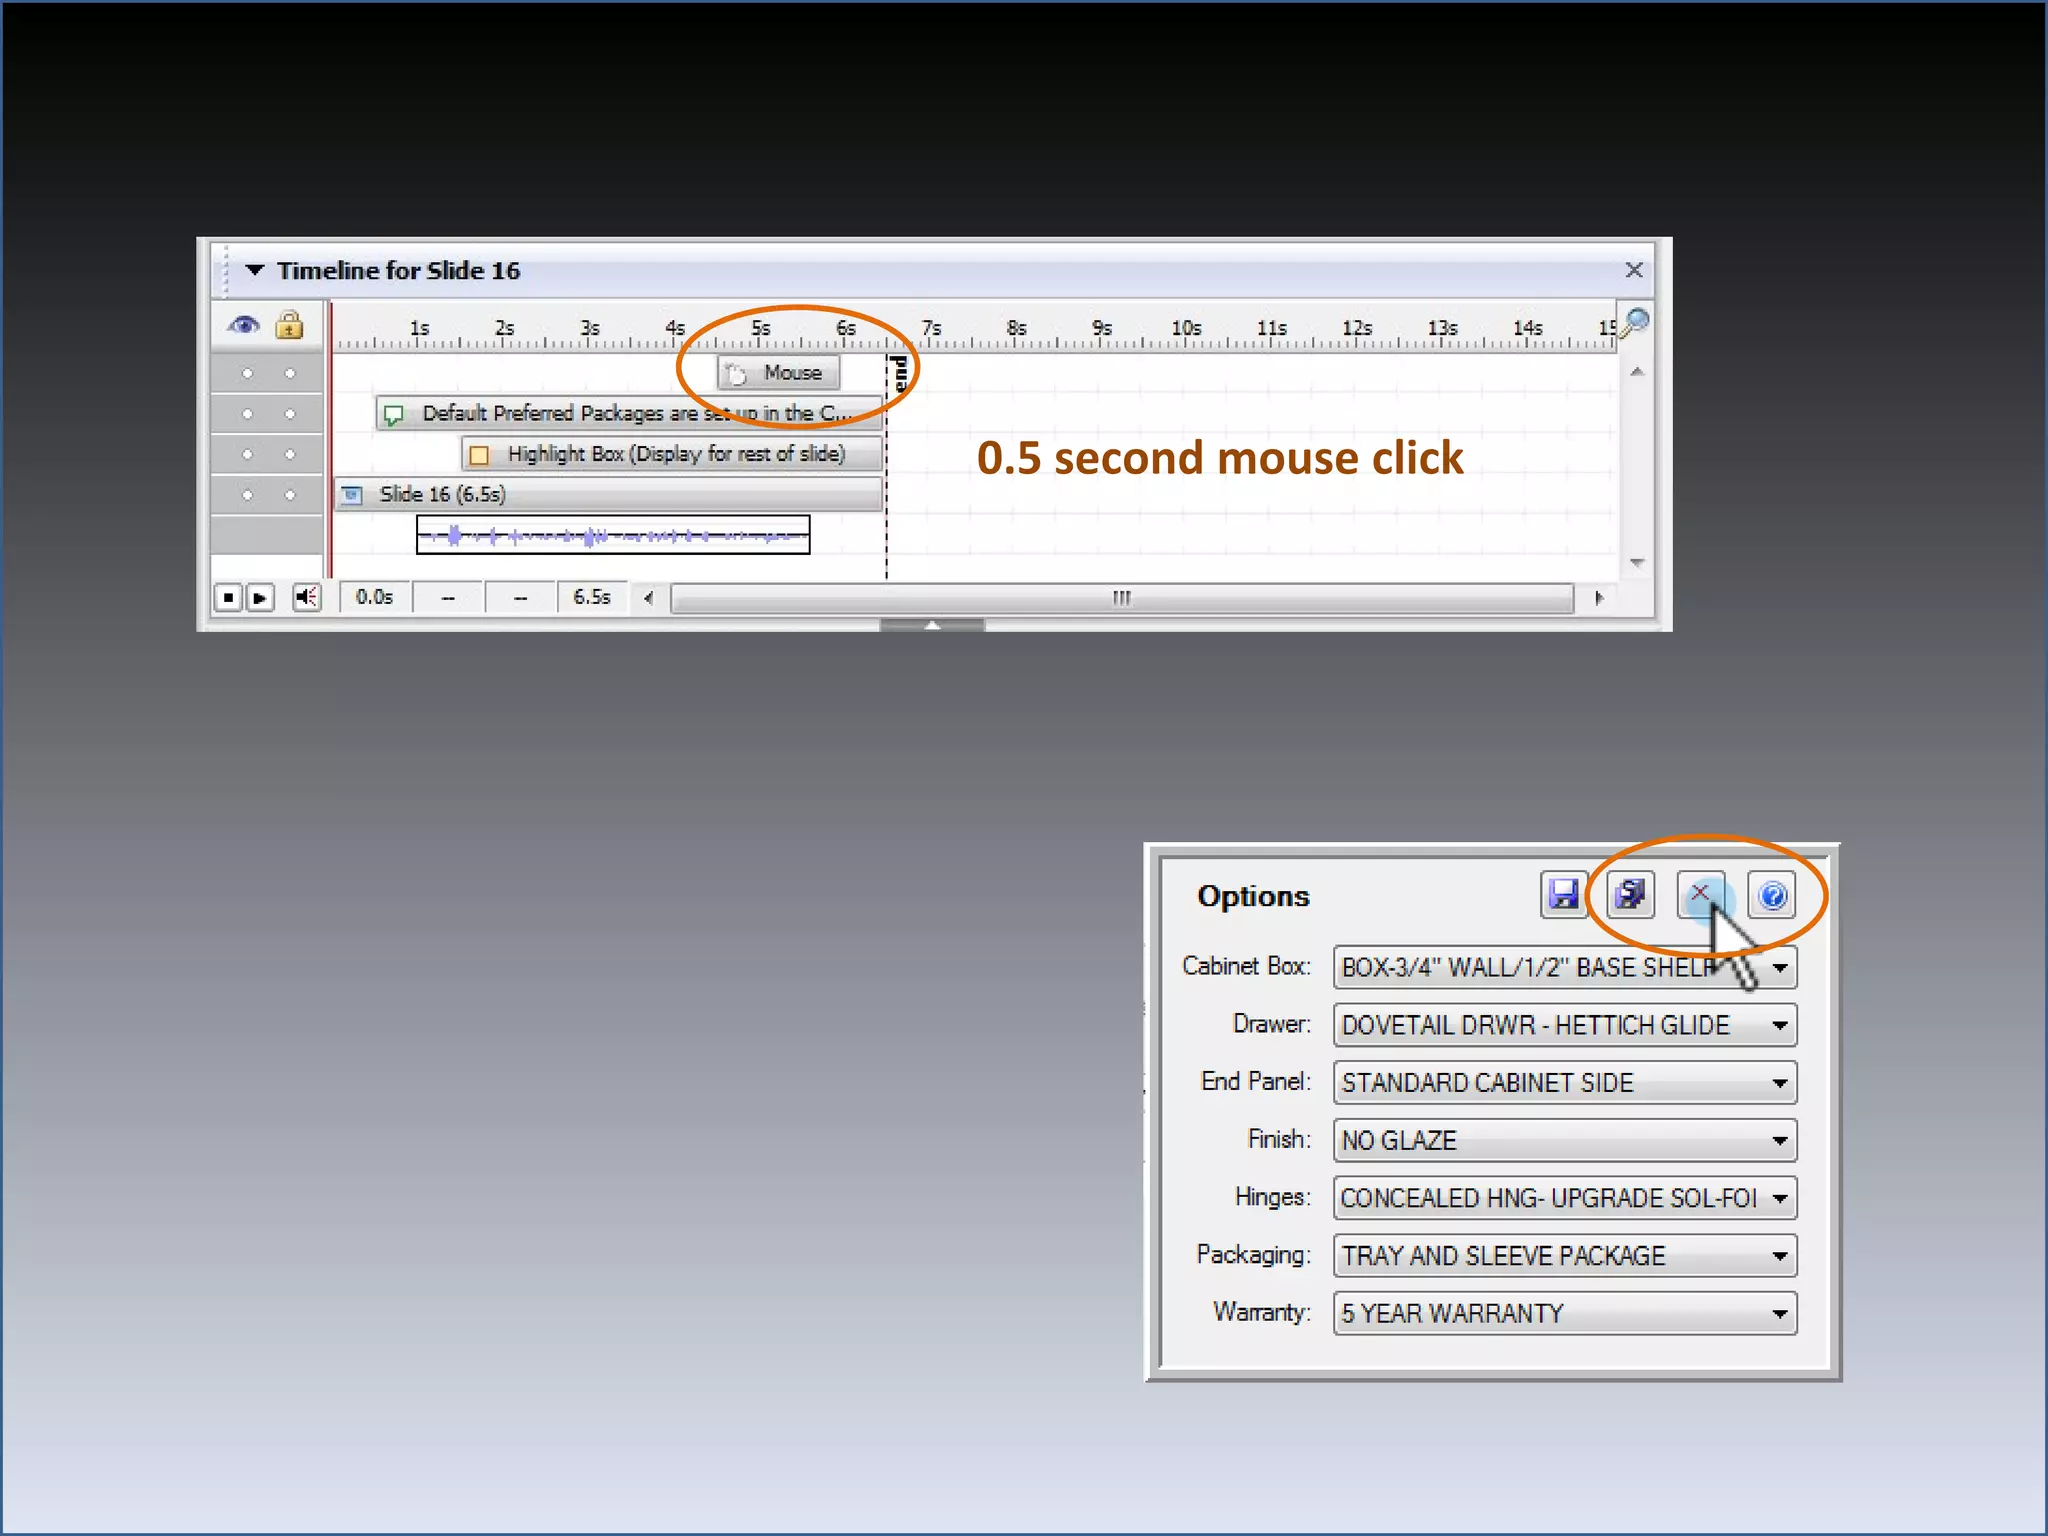Play the timeline
The image size is (2048, 1536).
pos(260,598)
